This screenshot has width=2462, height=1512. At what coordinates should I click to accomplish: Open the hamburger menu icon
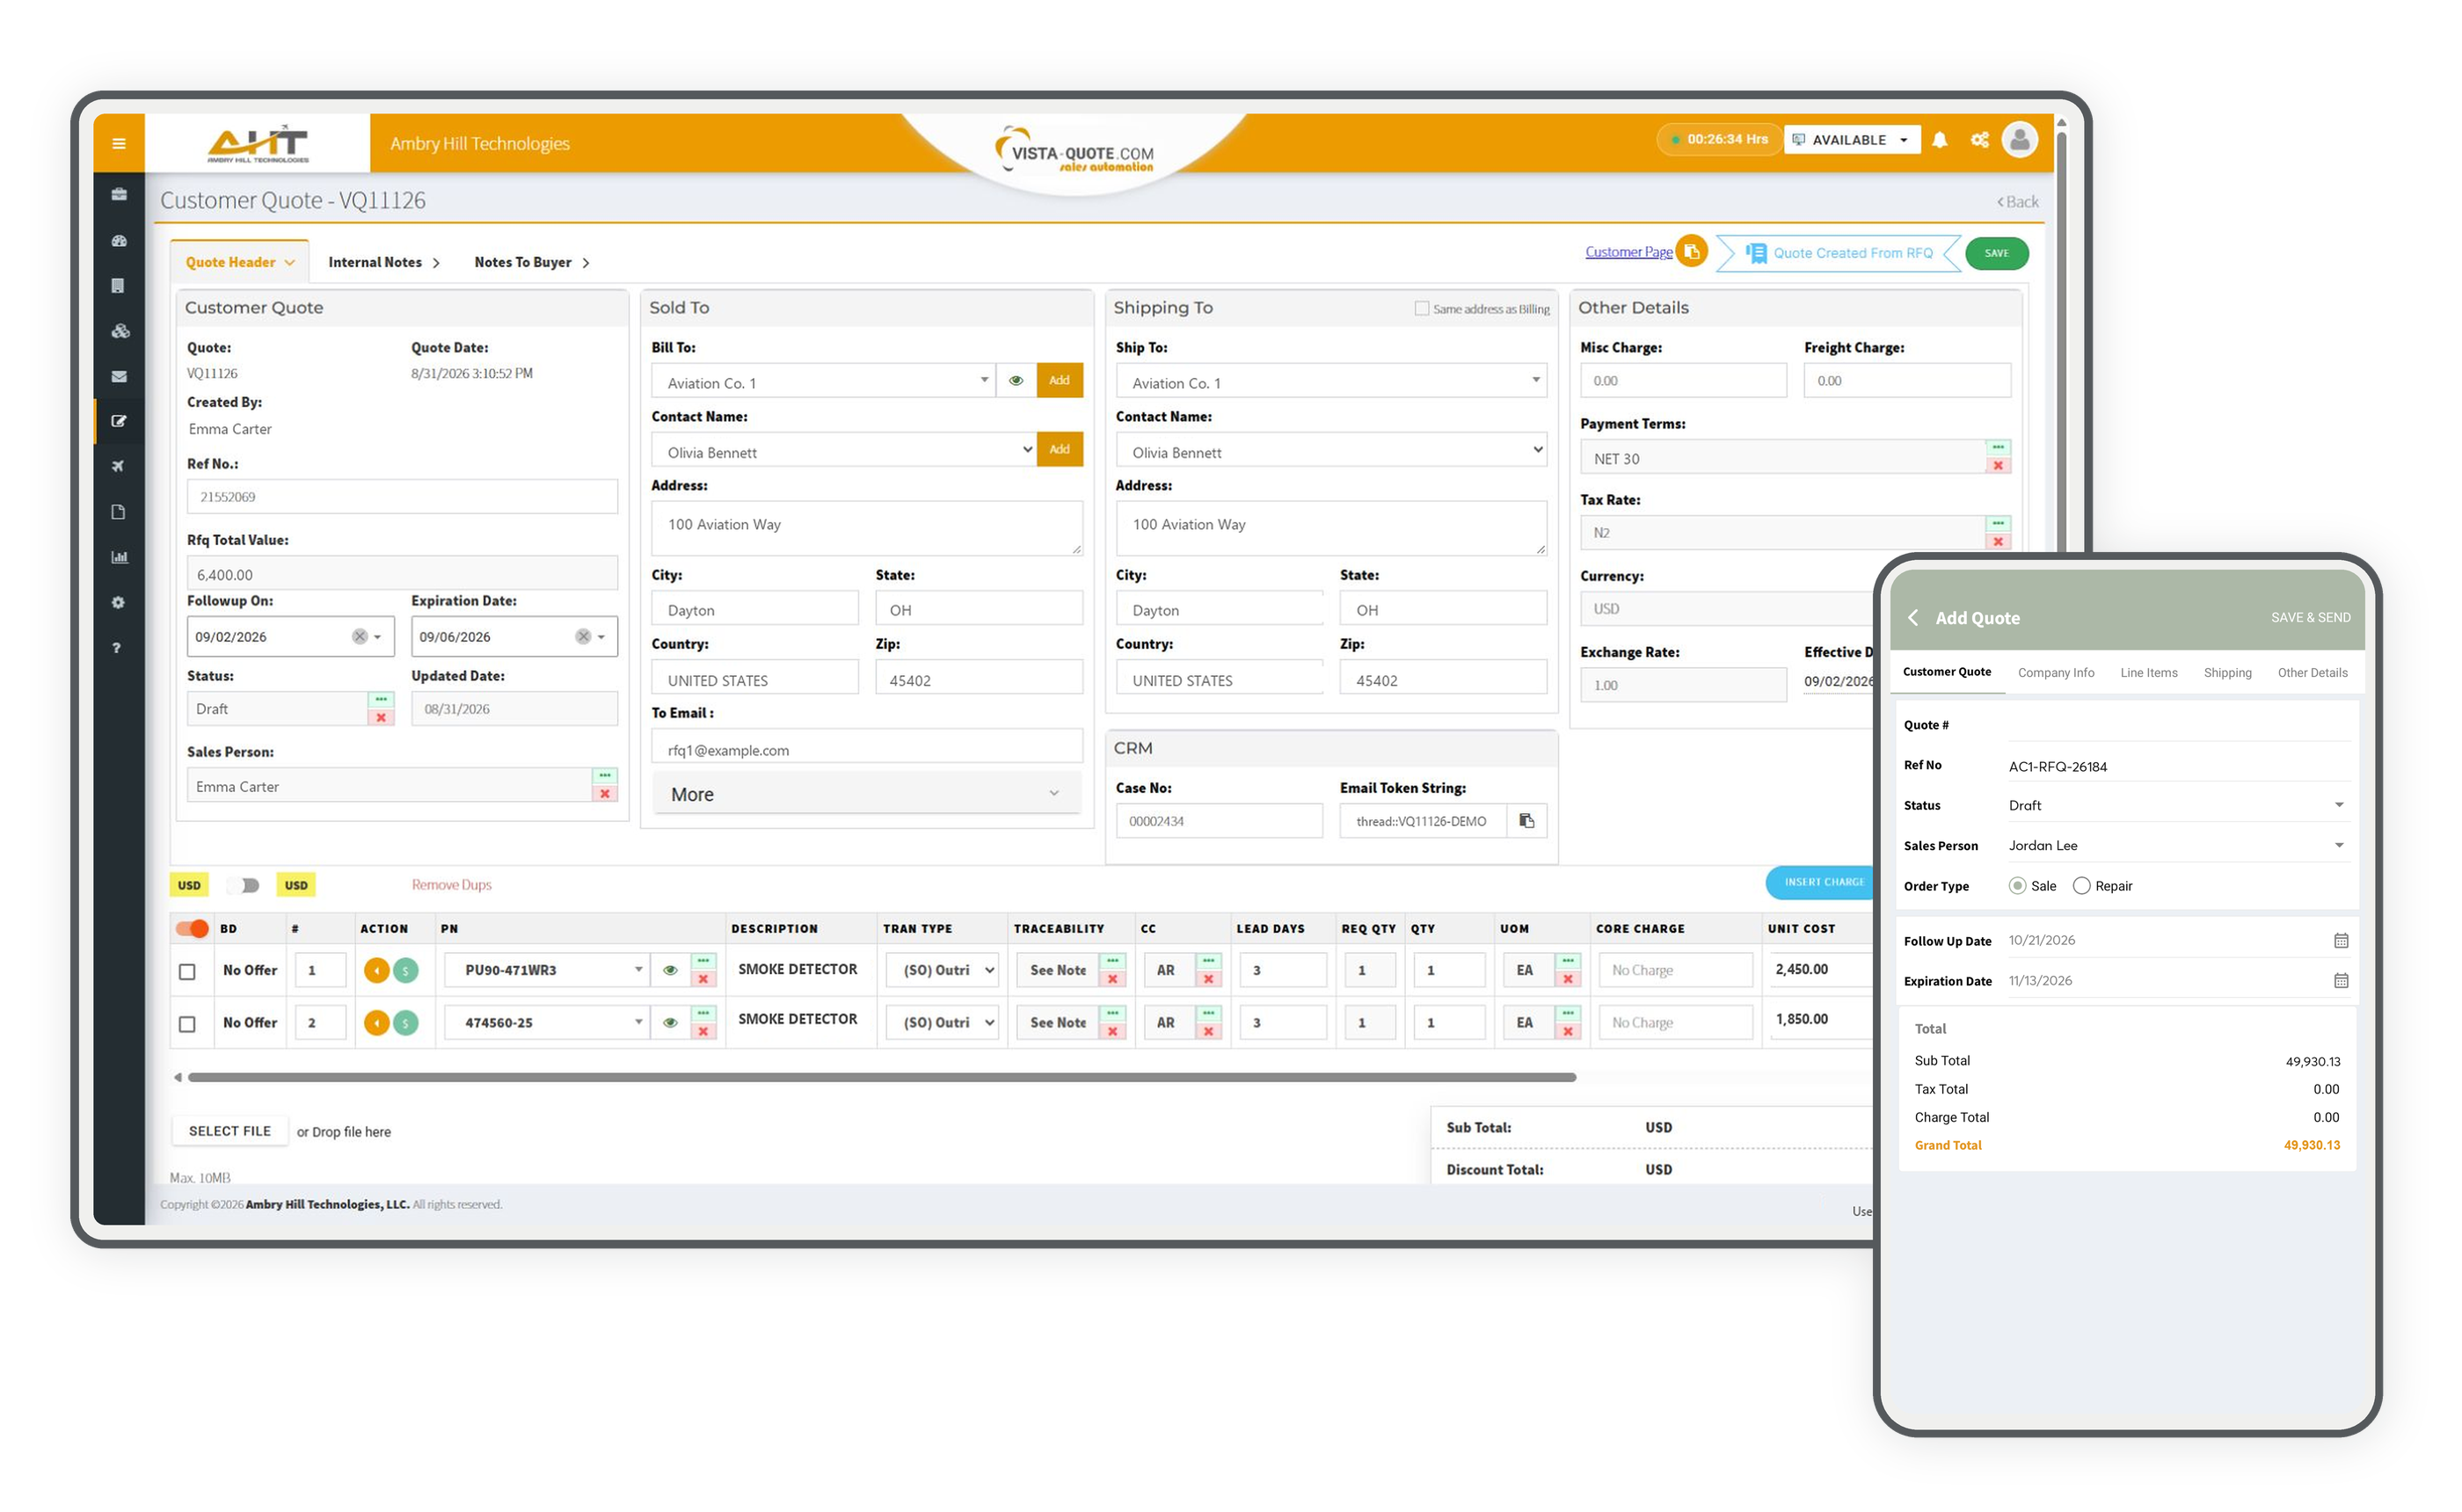pyautogui.click(x=119, y=143)
